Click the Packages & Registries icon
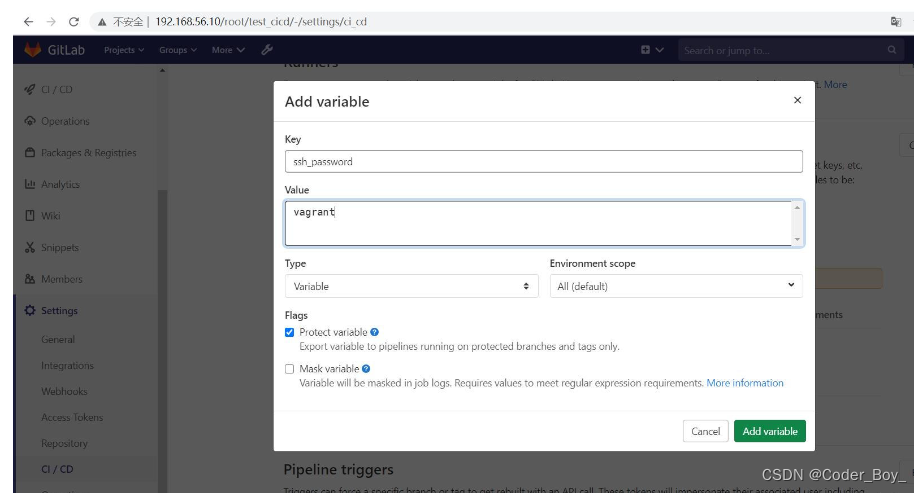This screenshot has height=493, width=922. pos(30,152)
